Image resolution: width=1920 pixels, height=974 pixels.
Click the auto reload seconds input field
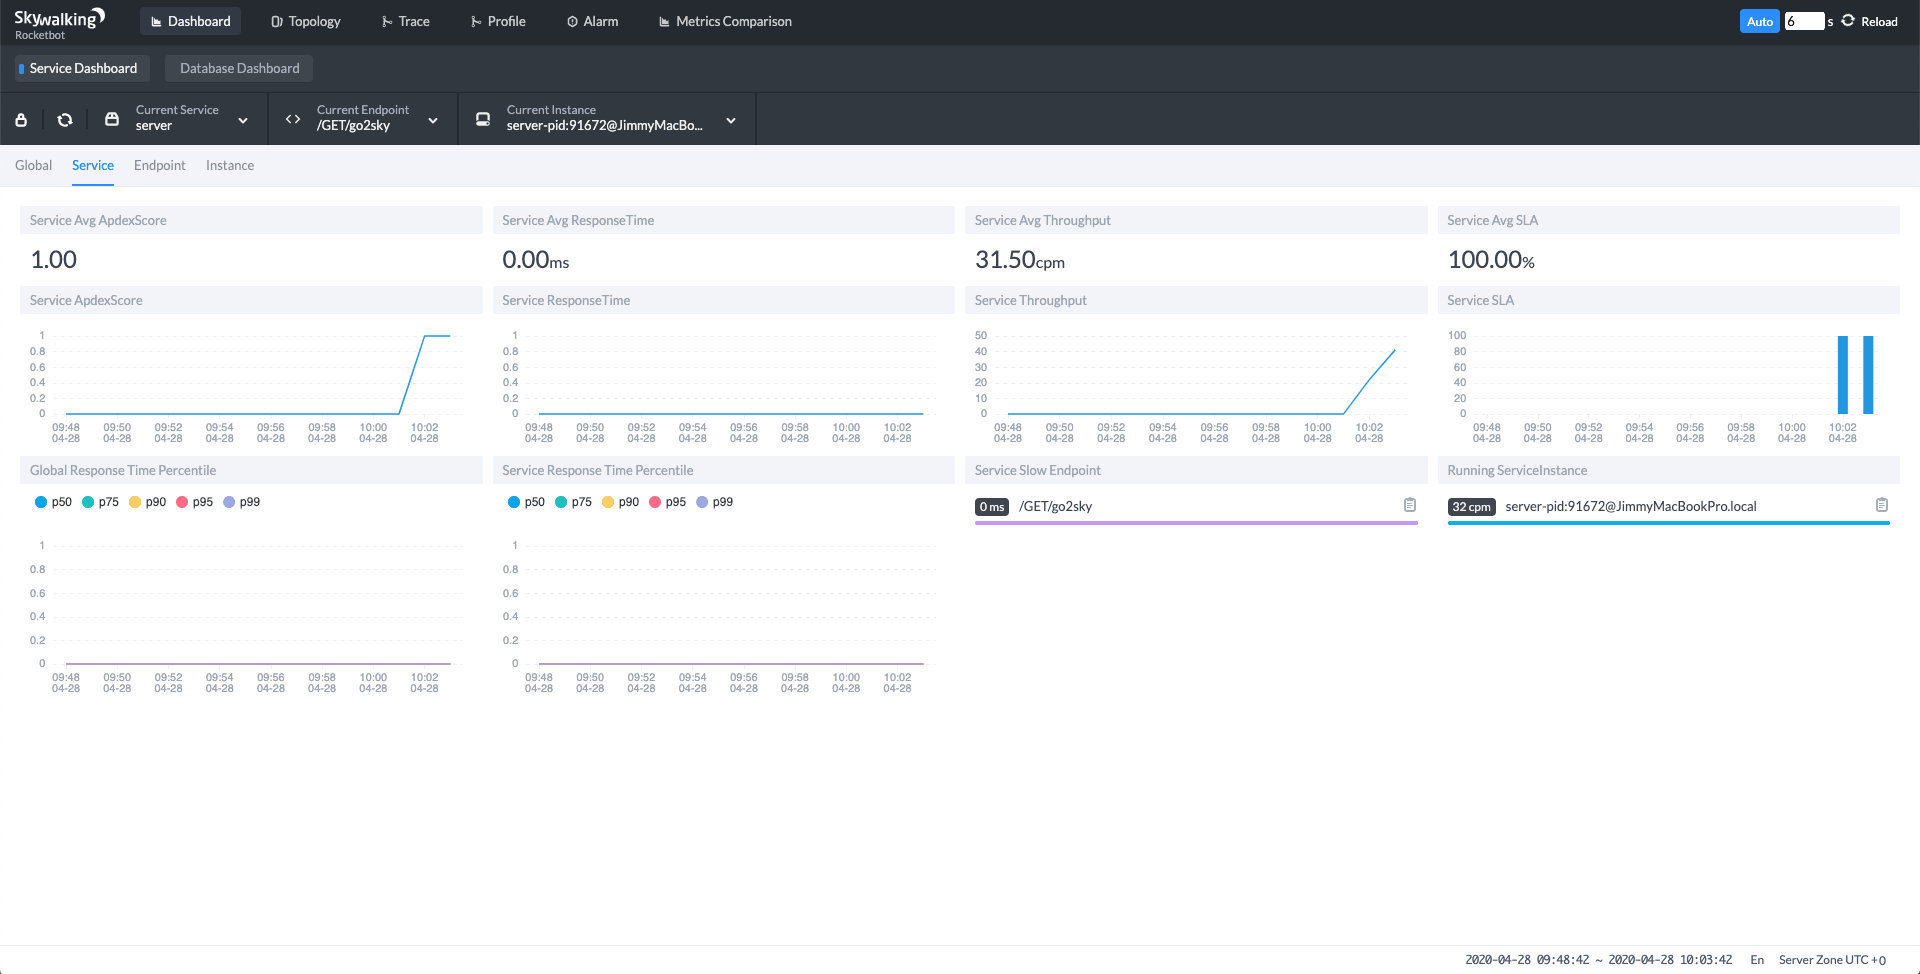click(1805, 20)
